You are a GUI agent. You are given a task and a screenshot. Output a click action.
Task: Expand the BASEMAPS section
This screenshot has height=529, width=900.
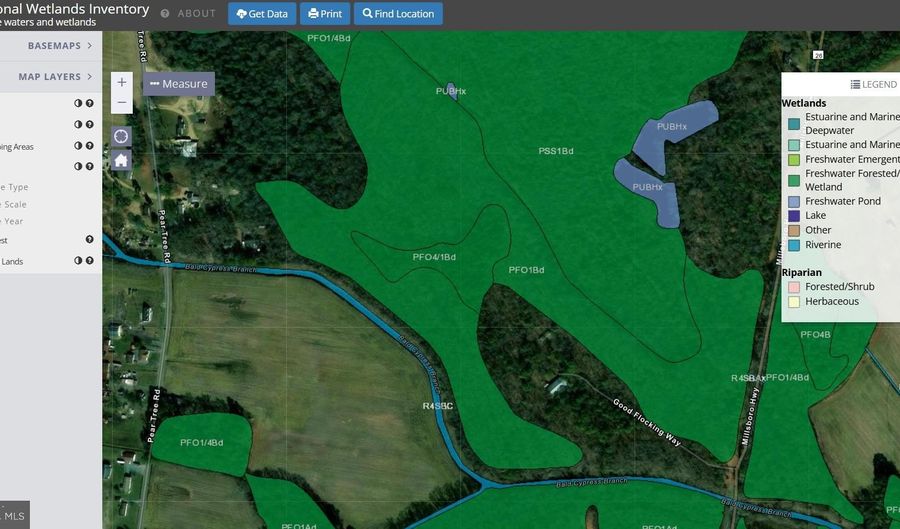coord(60,46)
